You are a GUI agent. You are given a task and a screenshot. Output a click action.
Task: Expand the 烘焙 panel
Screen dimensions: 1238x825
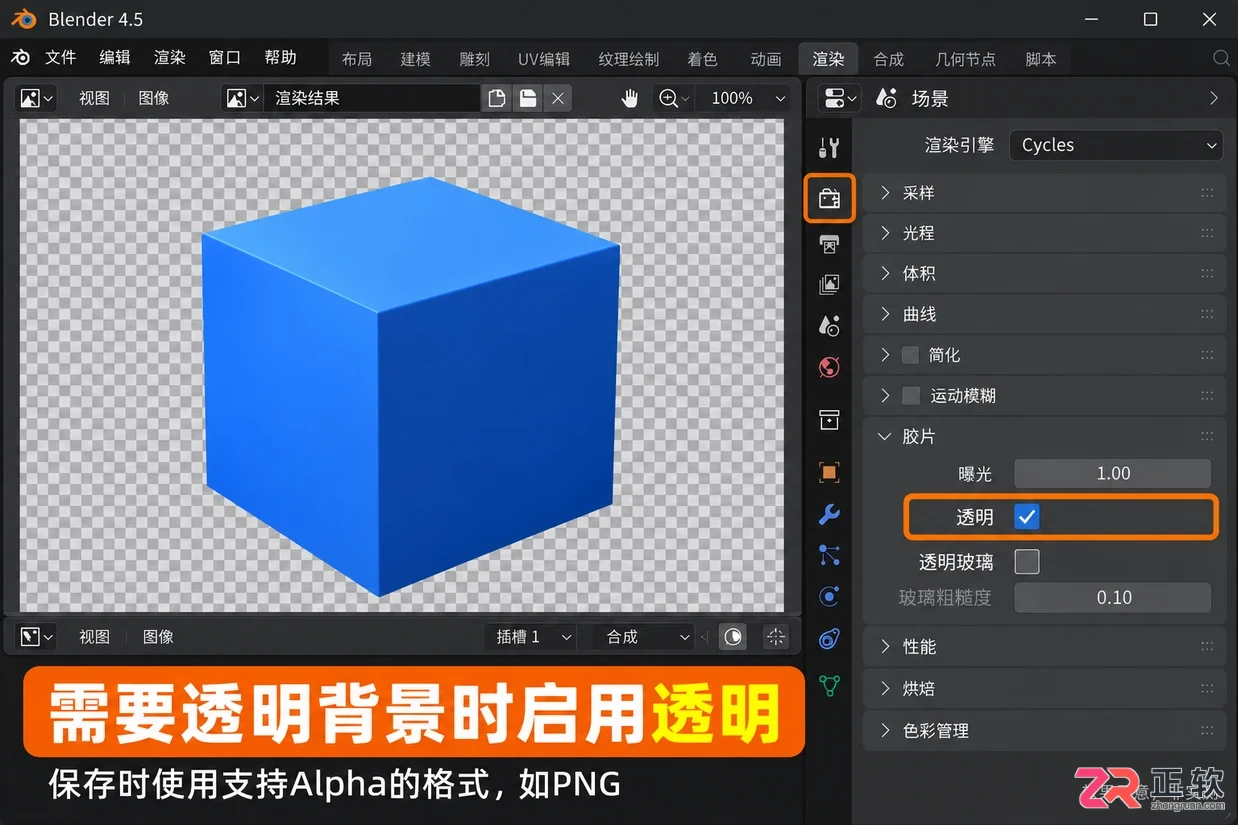(x=1044, y=689)
